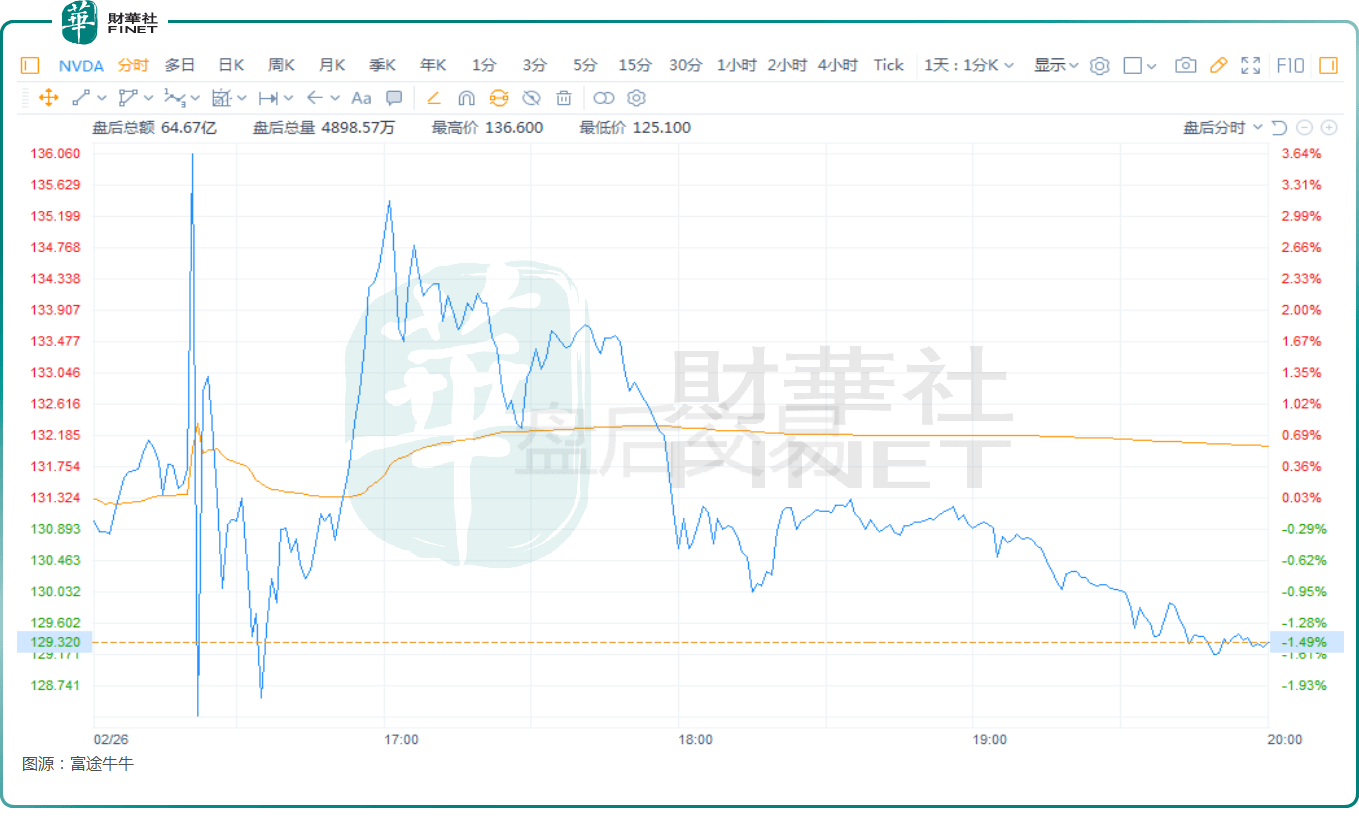Open the F10 company info
The width and height of the screenshot is (1359, 828).
pyautogui.click(x=1290, y=65)
